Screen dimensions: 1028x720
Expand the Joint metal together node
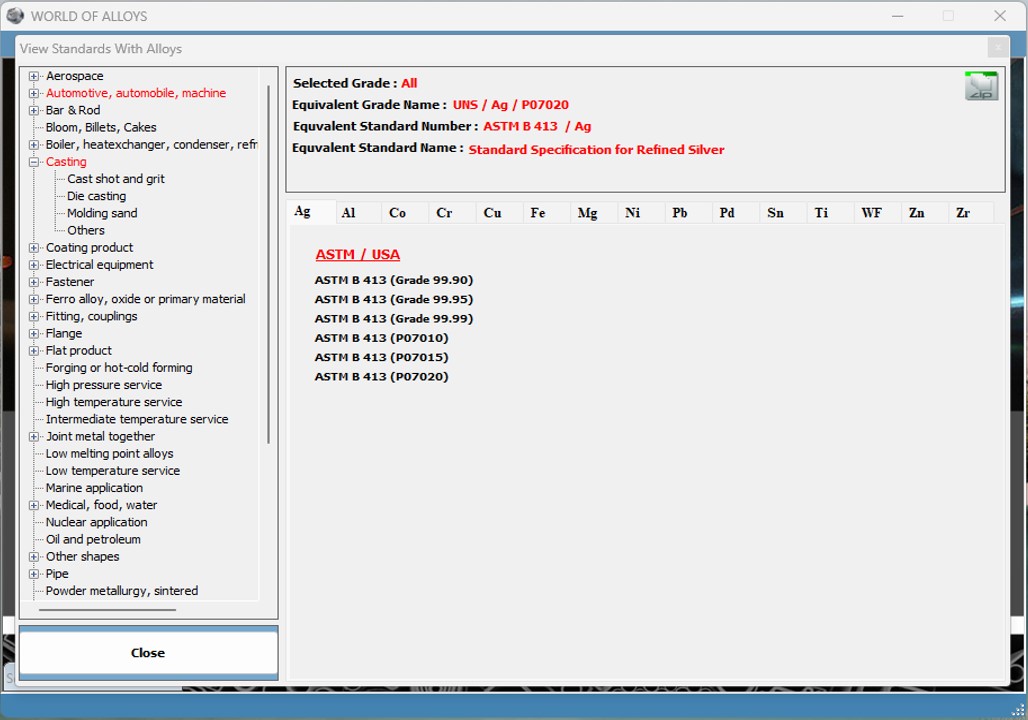(x=33, y=437)
